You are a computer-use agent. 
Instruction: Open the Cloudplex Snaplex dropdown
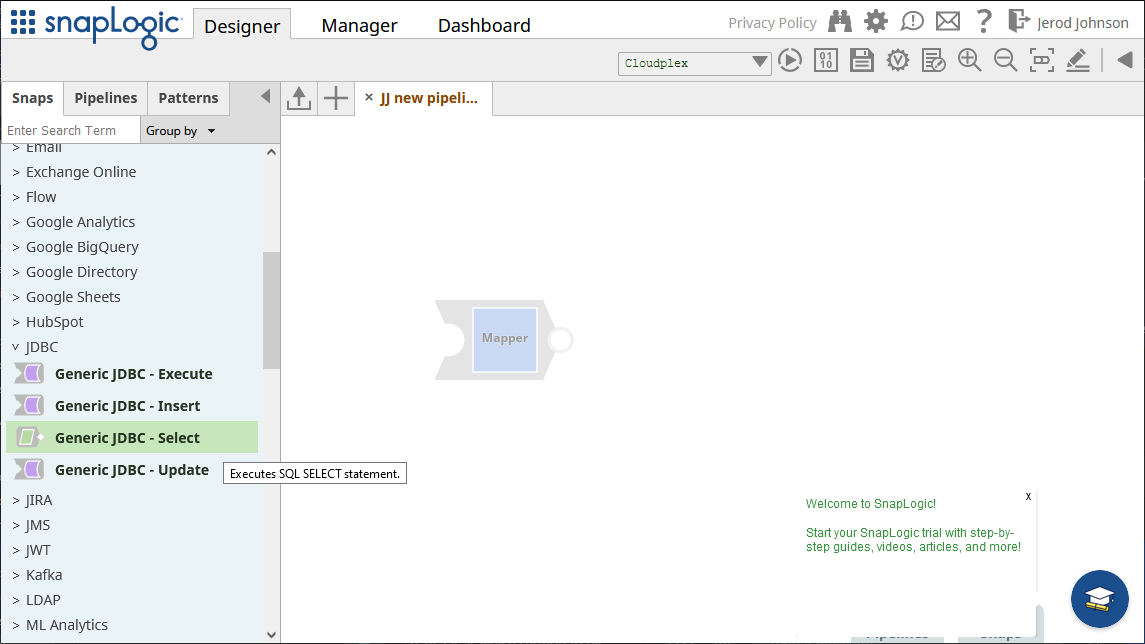coord(694,63)
